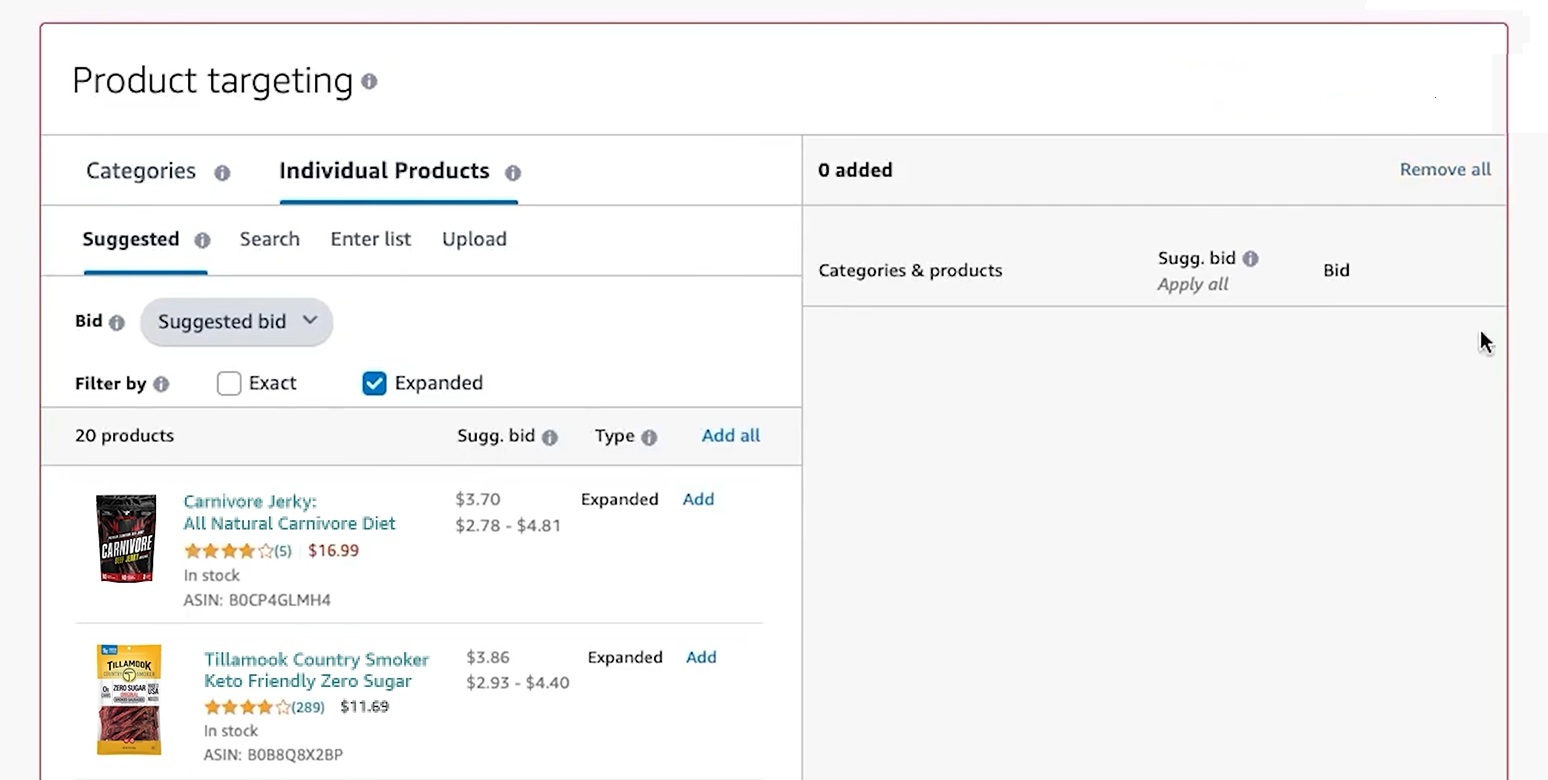Click the ASIN B0B8Q8X2BP text
Viewport: 1548px width, 780px height.
click(x=273, y=755)
